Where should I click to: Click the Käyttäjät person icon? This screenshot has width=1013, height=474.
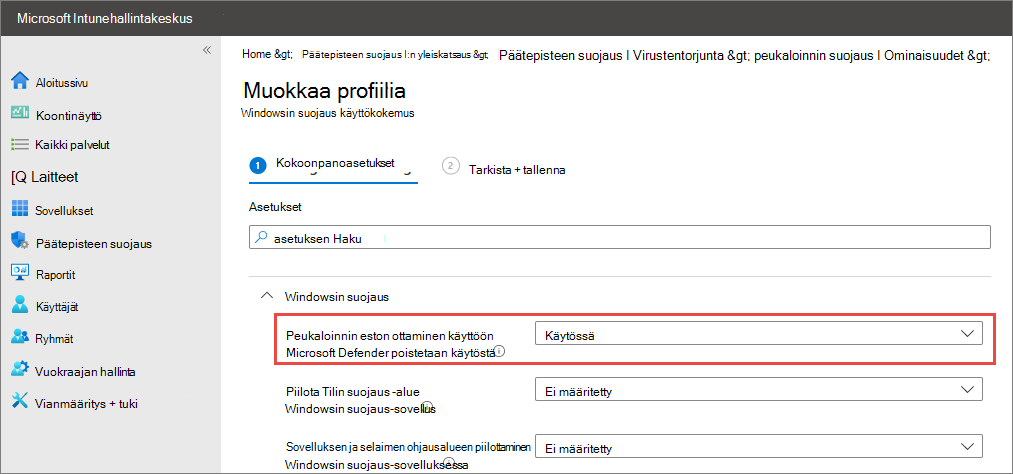pyautogui.click(x=20, y=305)
